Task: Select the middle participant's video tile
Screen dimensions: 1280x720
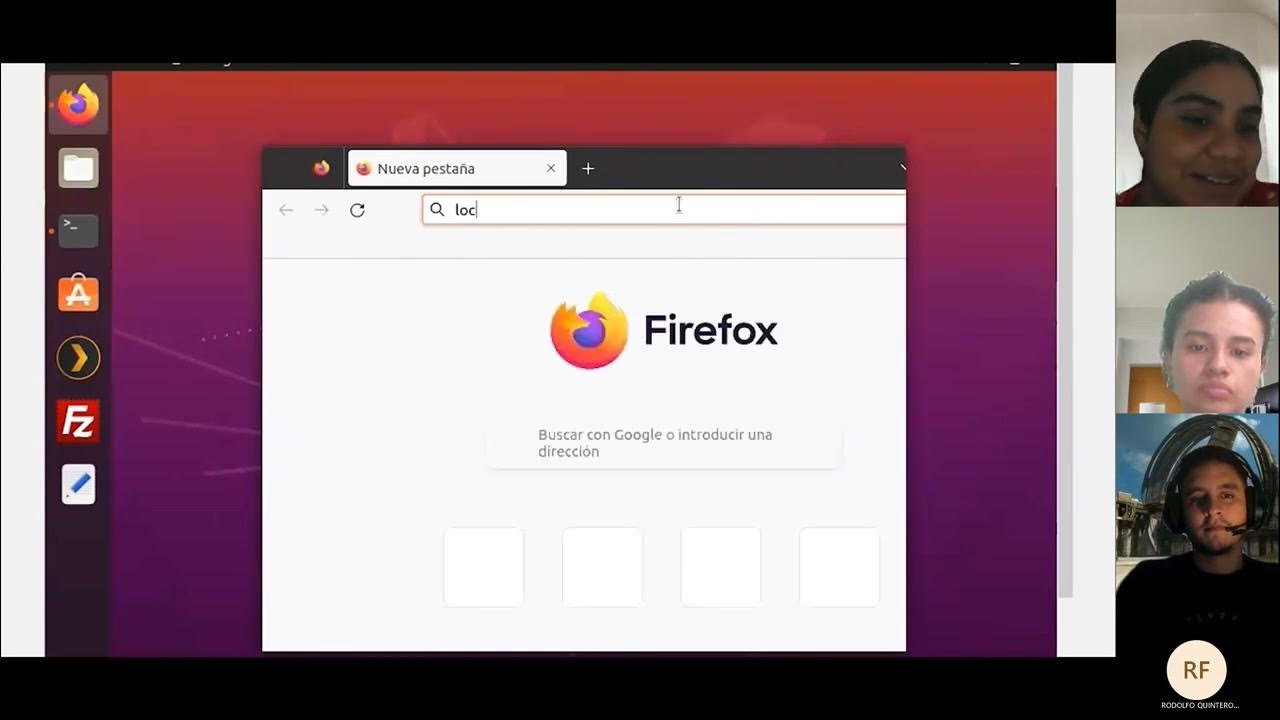Action: (1197, 310)
